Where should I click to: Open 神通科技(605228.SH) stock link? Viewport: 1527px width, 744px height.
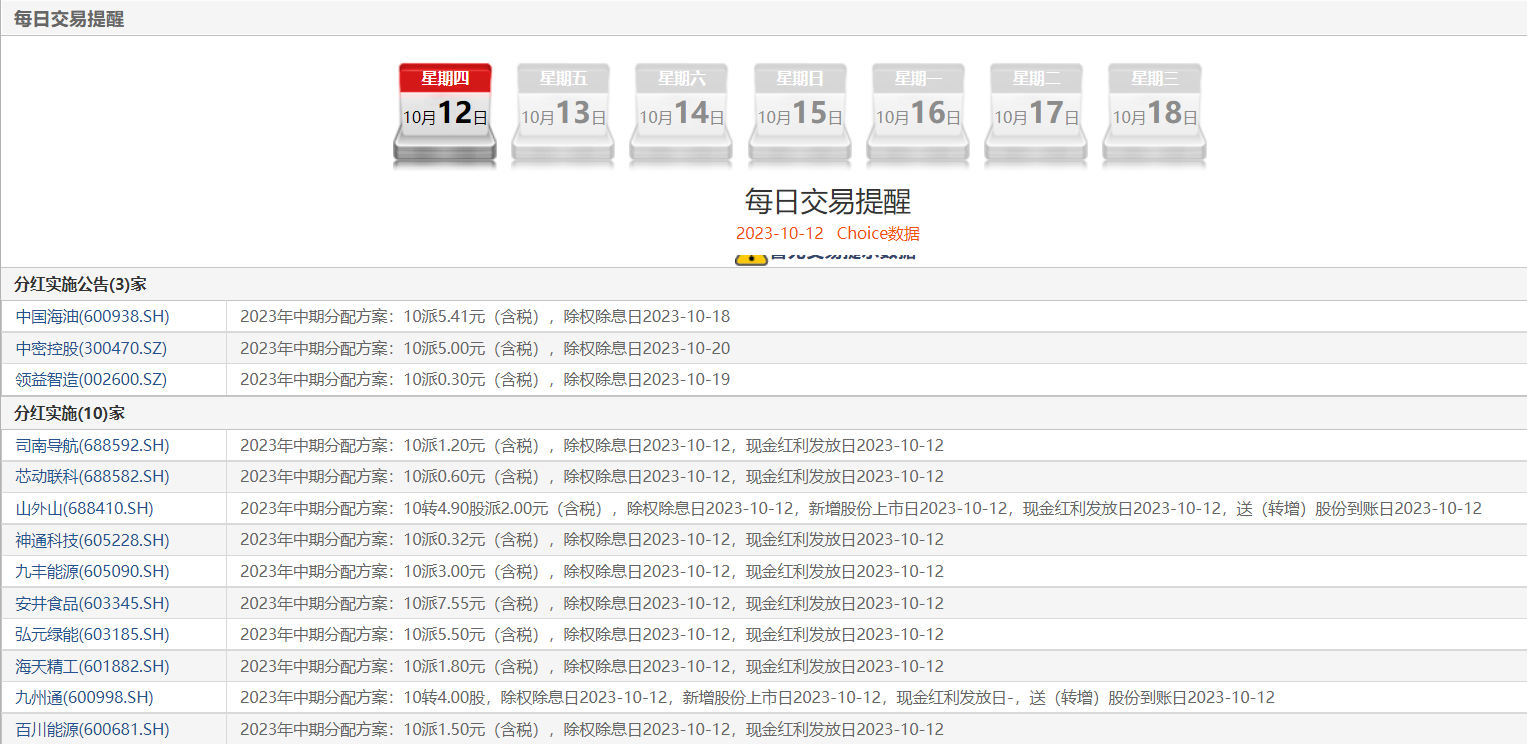coord(92,541)
